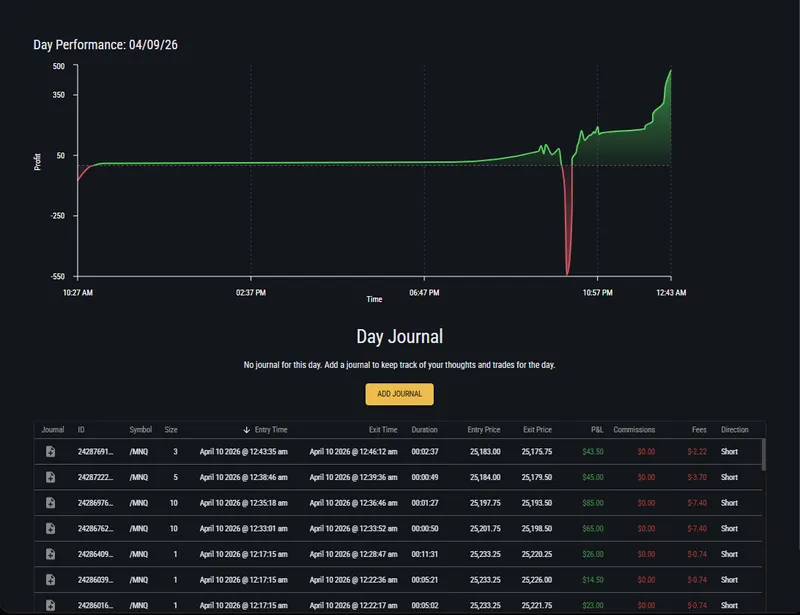Select trade ID 24286762

pos(95,528)
